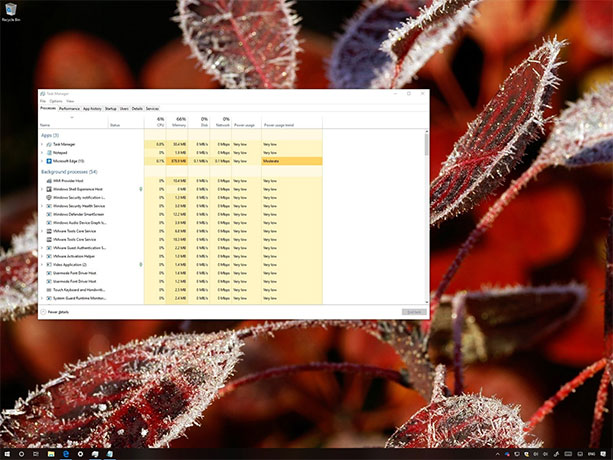
Task: Click the Task Manager process icon
Action: (x=49, y=144)
